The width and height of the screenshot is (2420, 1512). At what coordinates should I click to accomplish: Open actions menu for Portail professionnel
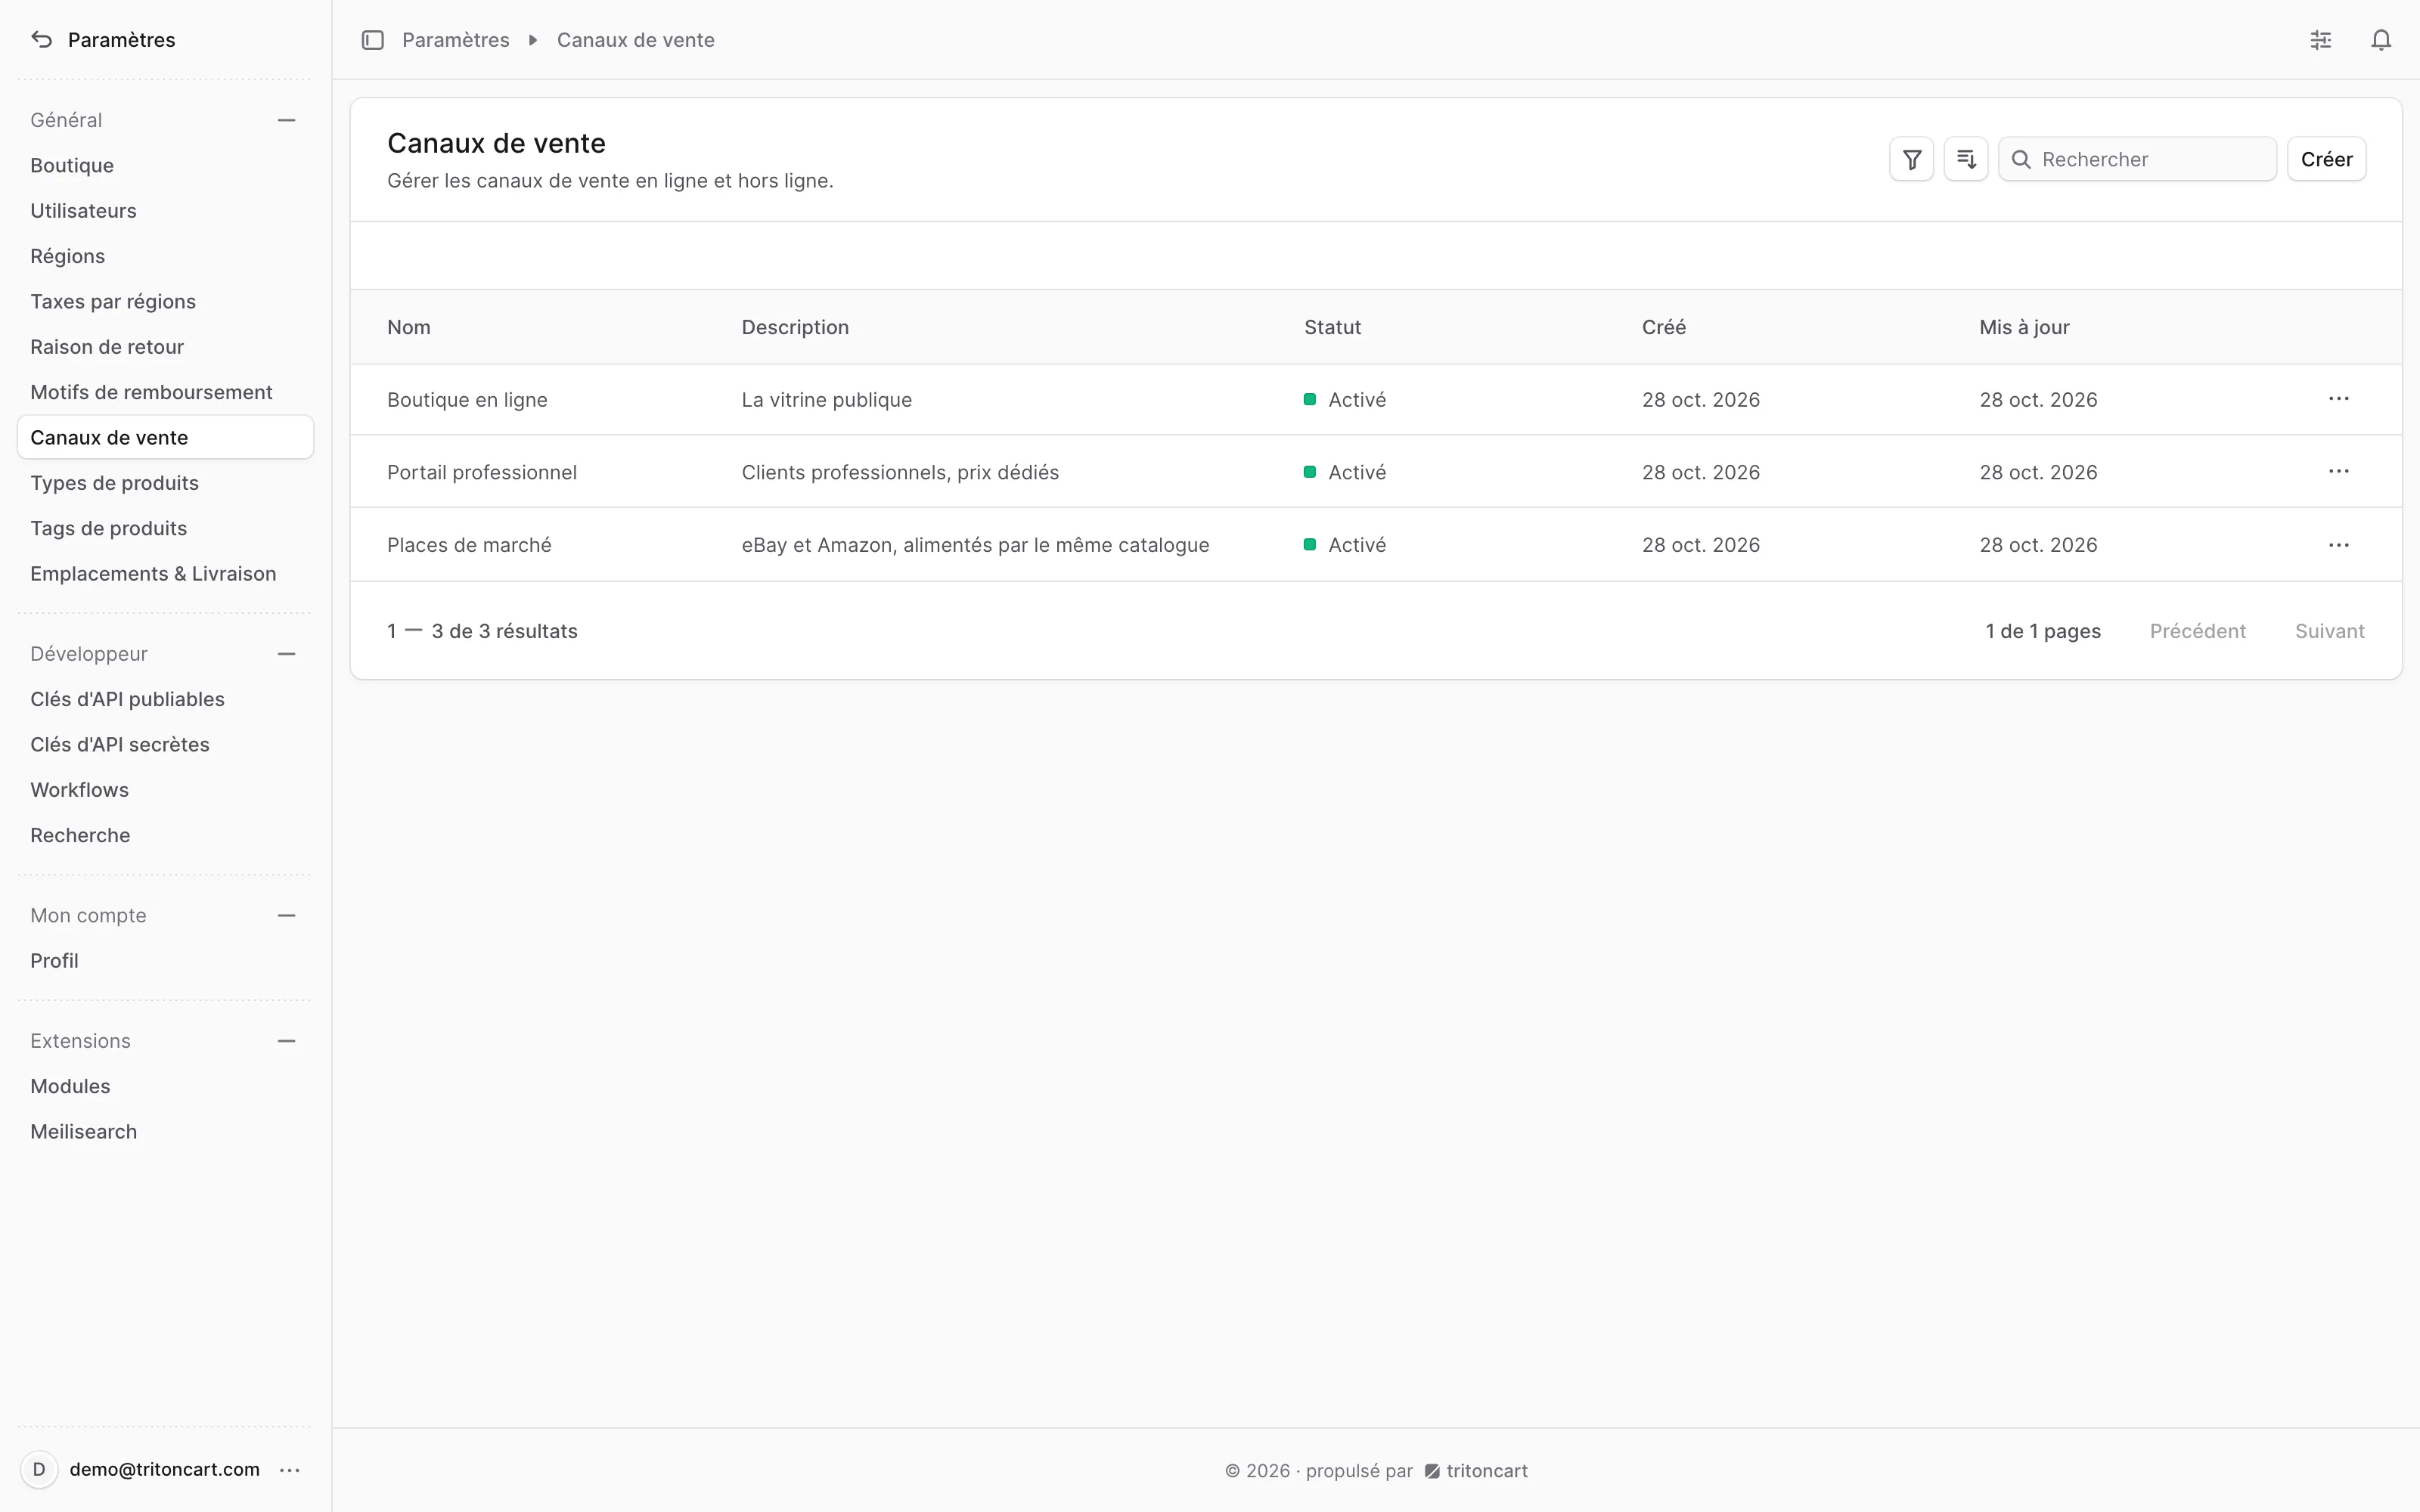point(2338,472)
